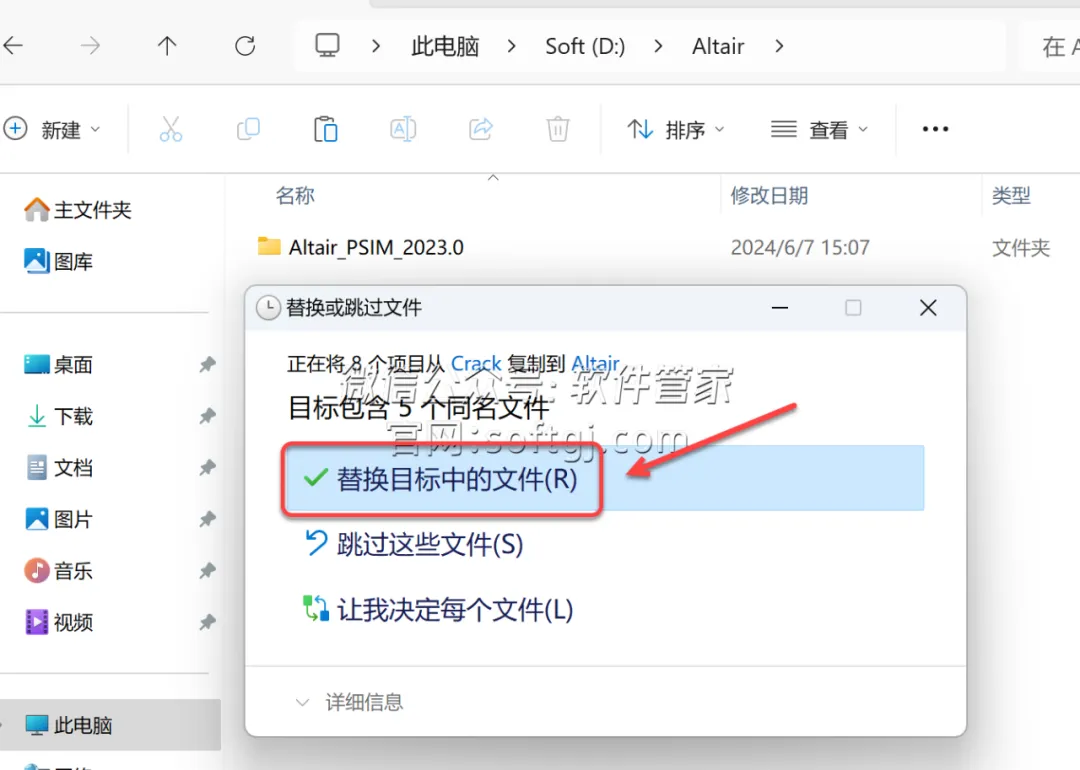Unpin 视频 using its pin icon

[x=207, y=622]
